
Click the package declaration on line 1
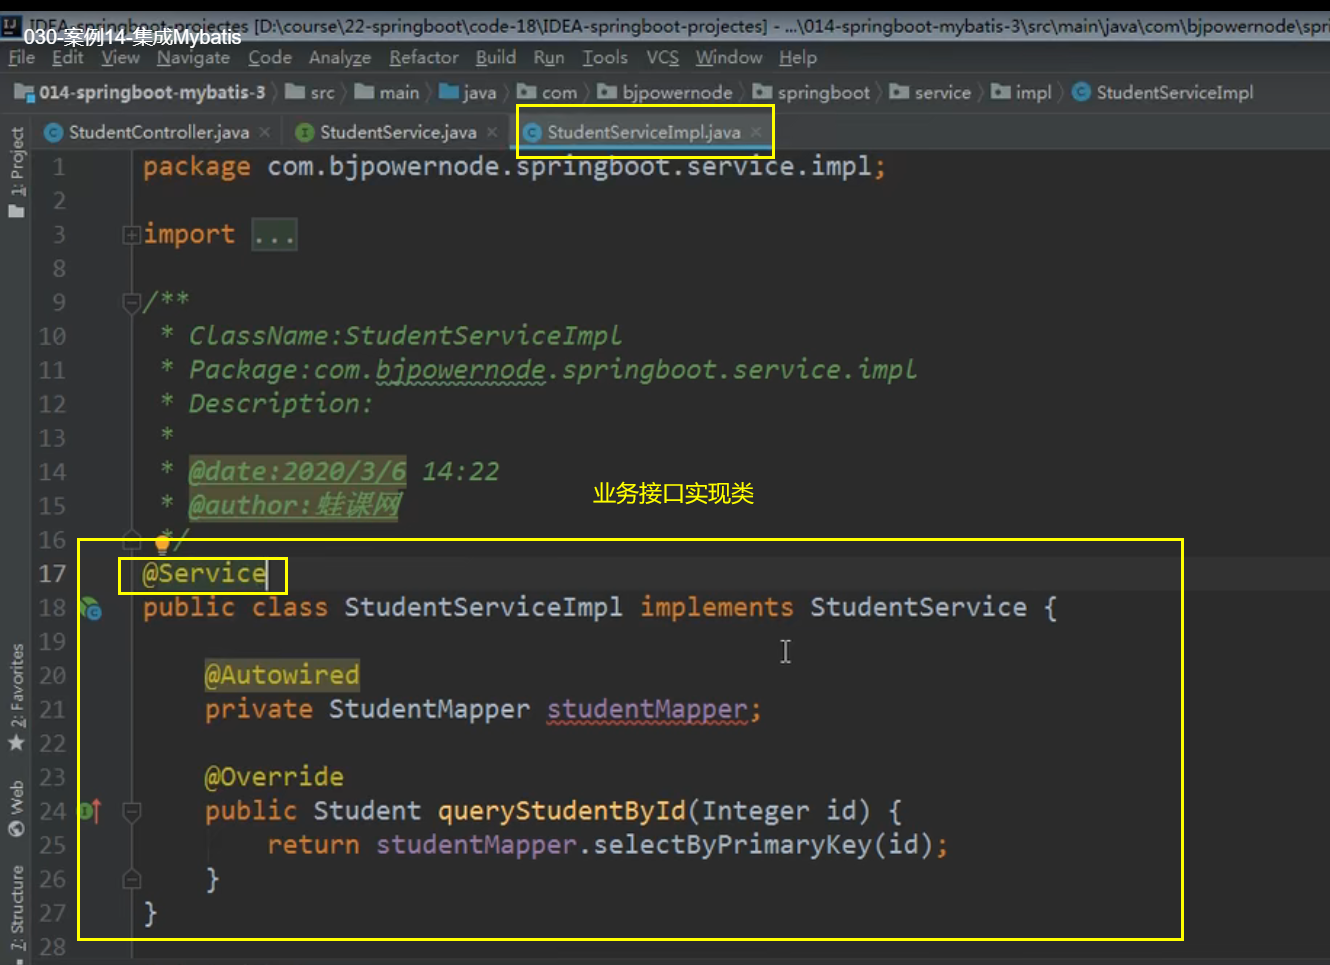pos(514,166)
